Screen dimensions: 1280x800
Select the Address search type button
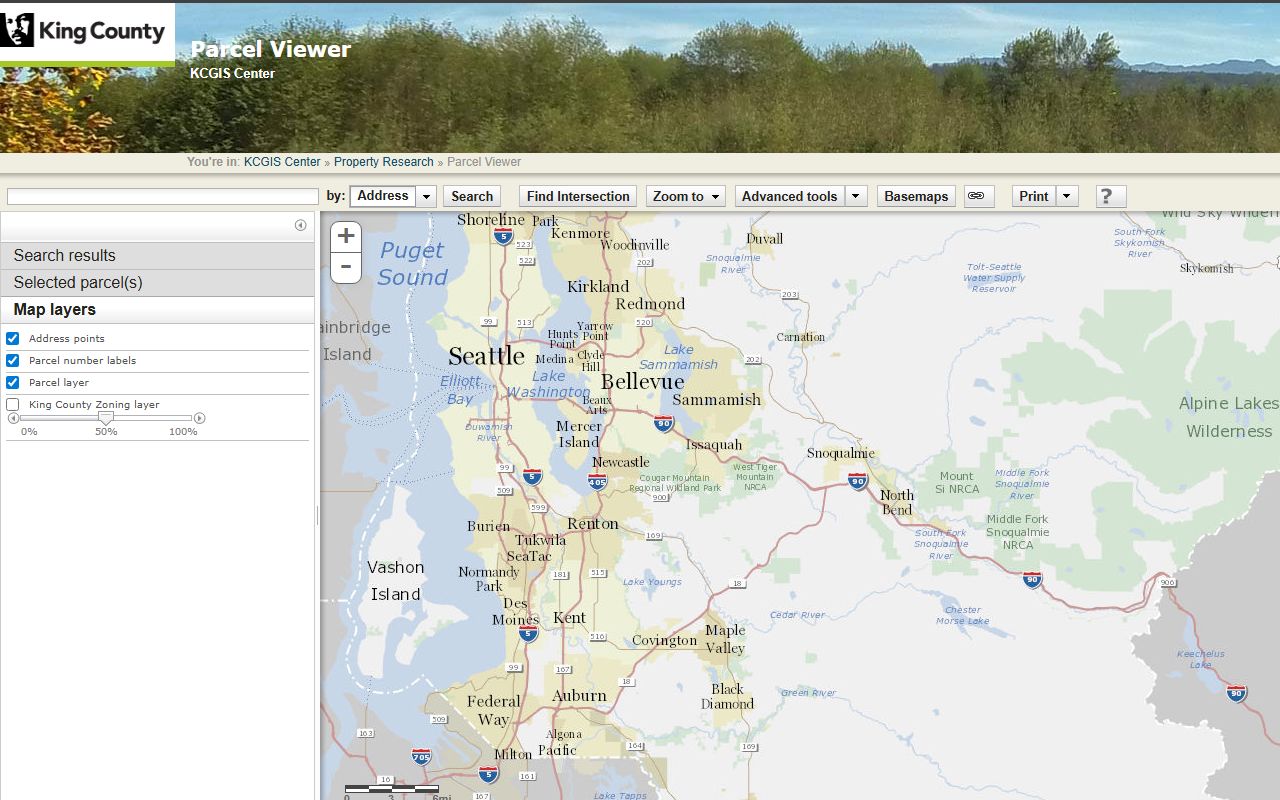point(383,196)
